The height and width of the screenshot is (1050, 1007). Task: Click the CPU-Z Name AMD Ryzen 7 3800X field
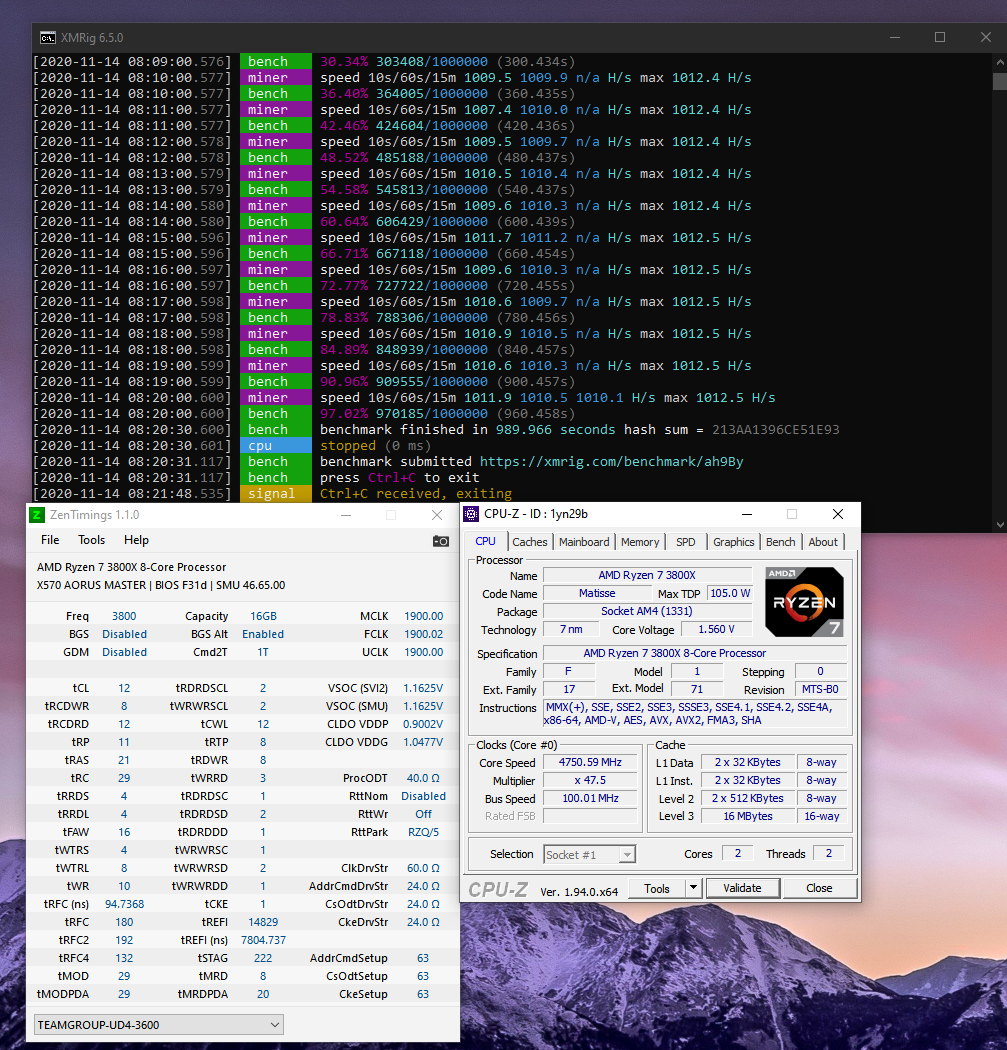(647, 575)
